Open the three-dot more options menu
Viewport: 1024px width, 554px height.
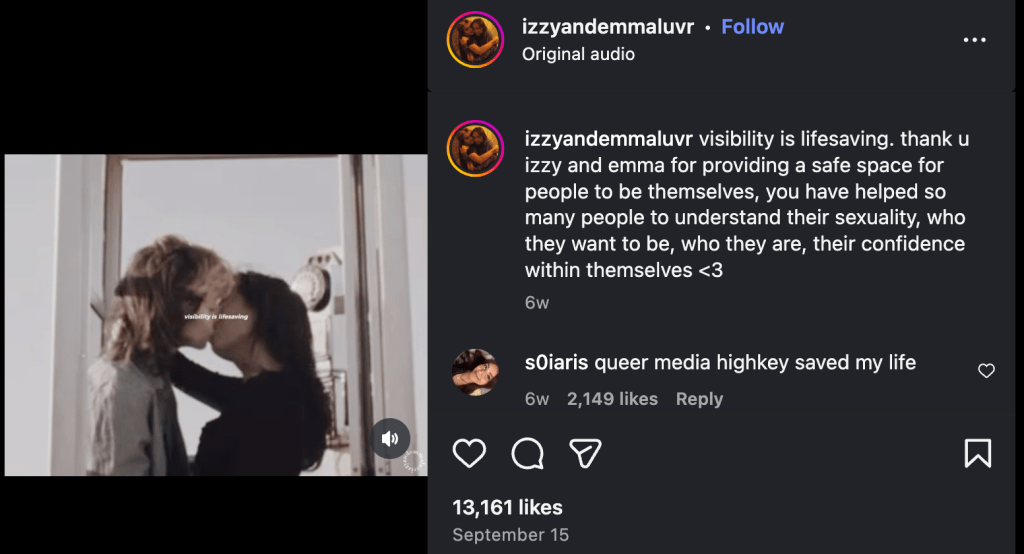974,40
